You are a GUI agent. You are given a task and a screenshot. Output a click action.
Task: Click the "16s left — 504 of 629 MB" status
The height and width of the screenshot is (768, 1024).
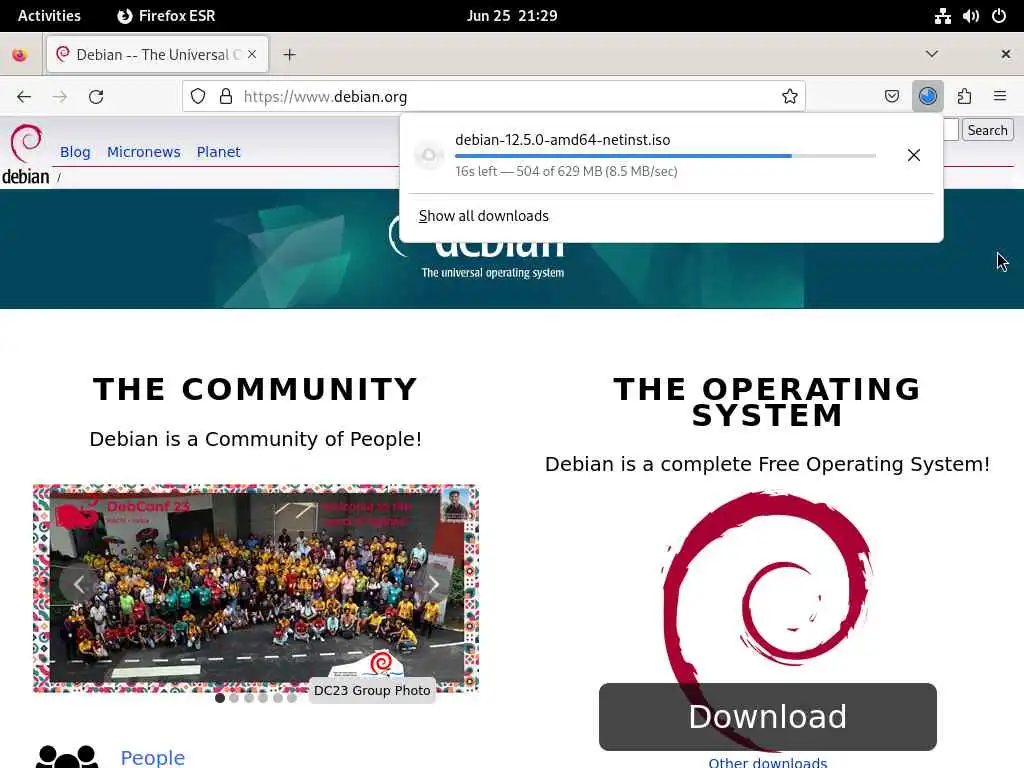pyautogui.click(x=566, y=171)
